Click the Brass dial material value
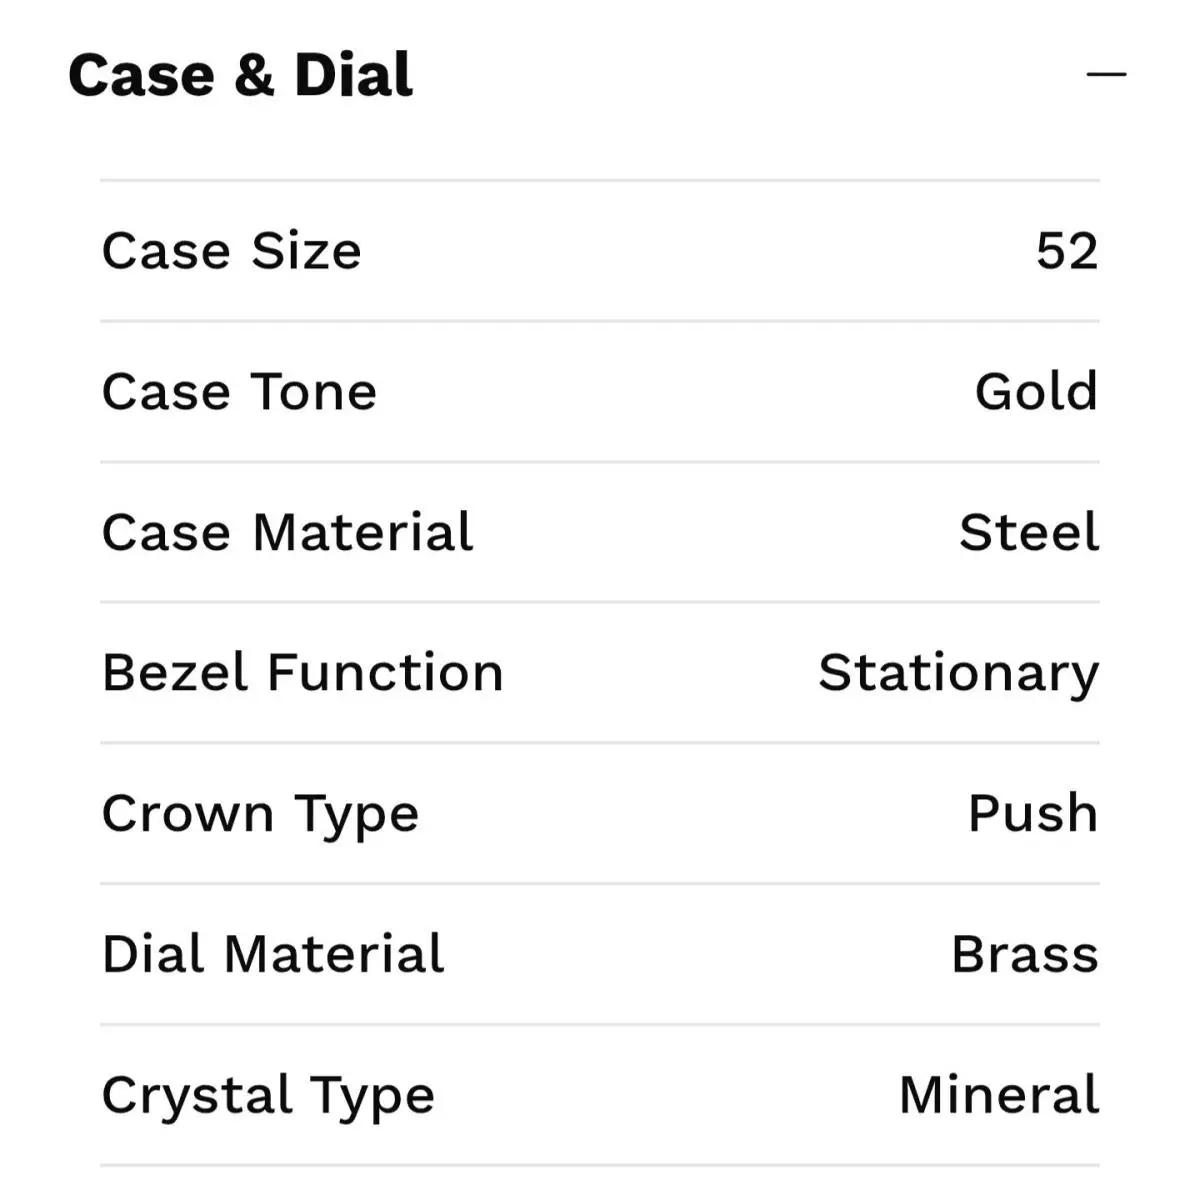The height and width of the screenshot is (1200, 1200). (x=1025, y=954)
